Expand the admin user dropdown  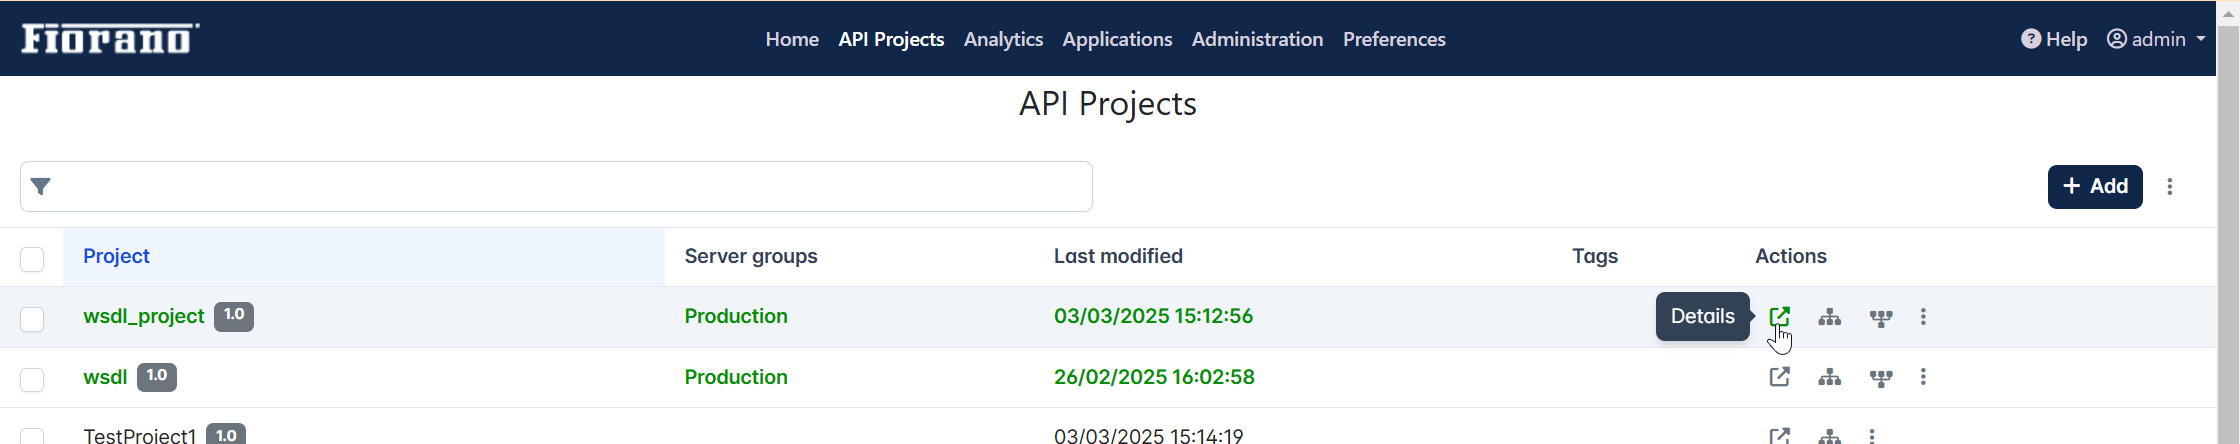point(2156,39)
